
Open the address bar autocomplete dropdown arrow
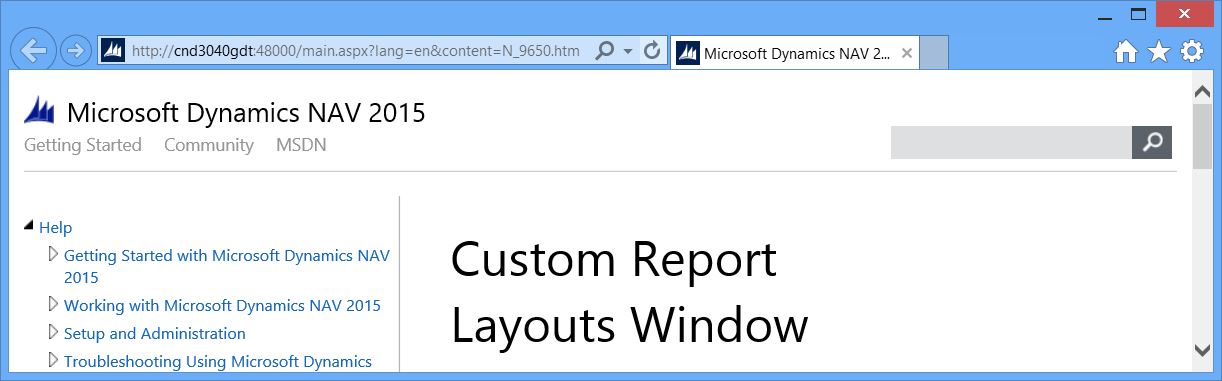click(x=628, y=51)
